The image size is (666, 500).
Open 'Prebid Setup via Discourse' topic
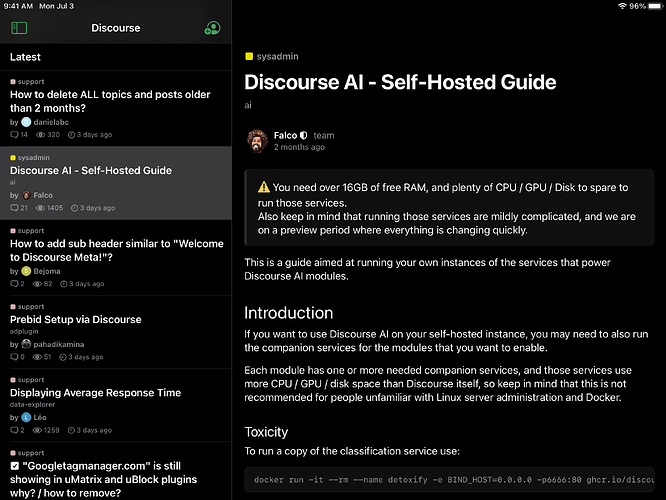(116, 332)
